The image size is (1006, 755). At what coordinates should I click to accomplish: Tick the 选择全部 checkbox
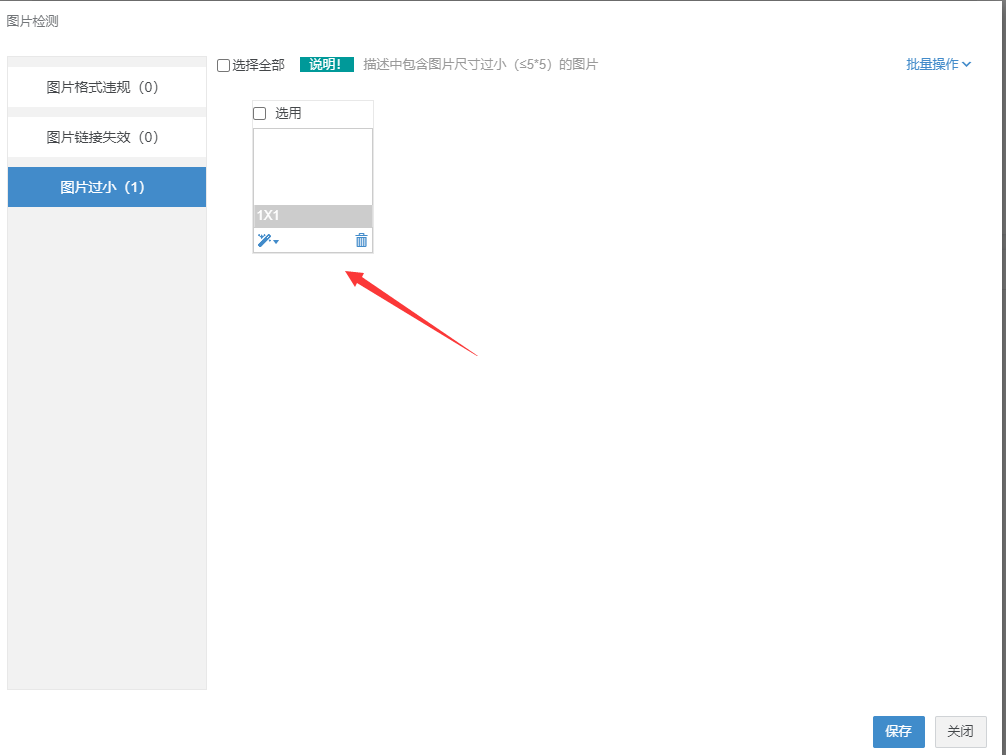(224, 65)
